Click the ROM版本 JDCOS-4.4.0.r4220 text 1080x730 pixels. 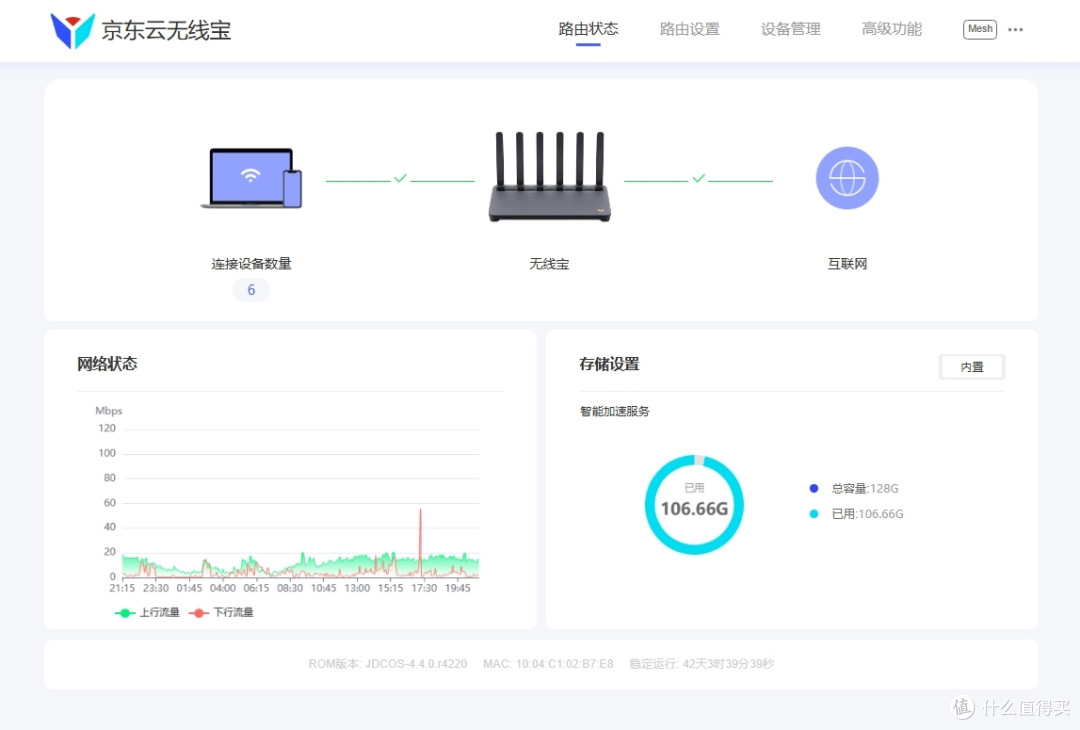[388, 664]
